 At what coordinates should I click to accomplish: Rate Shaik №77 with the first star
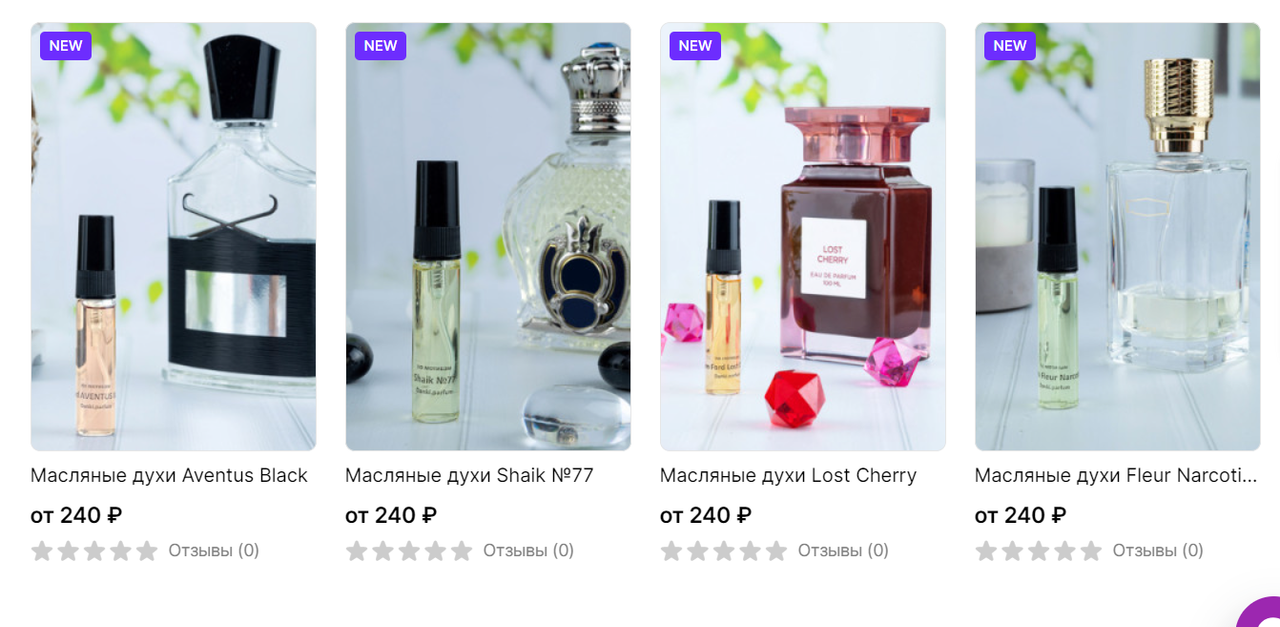point(356,551)
